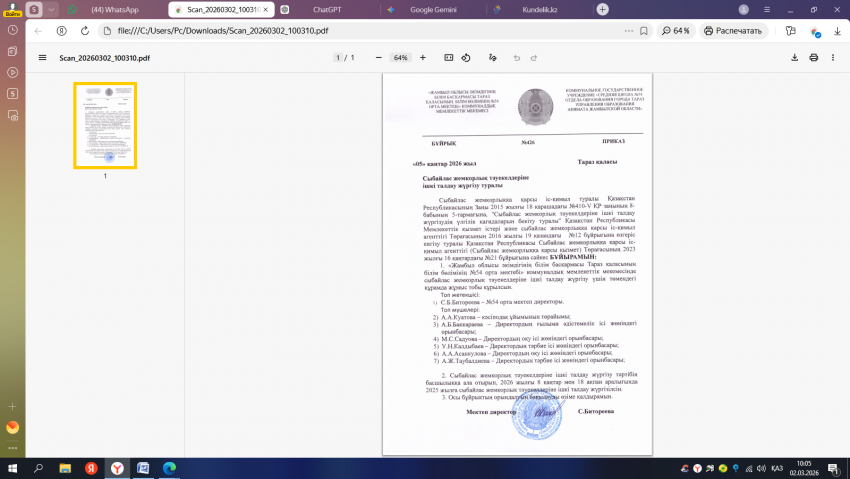Open the browser feedback tools icon
Viewport: 850px width, 479px height.
tap(790, 31)
